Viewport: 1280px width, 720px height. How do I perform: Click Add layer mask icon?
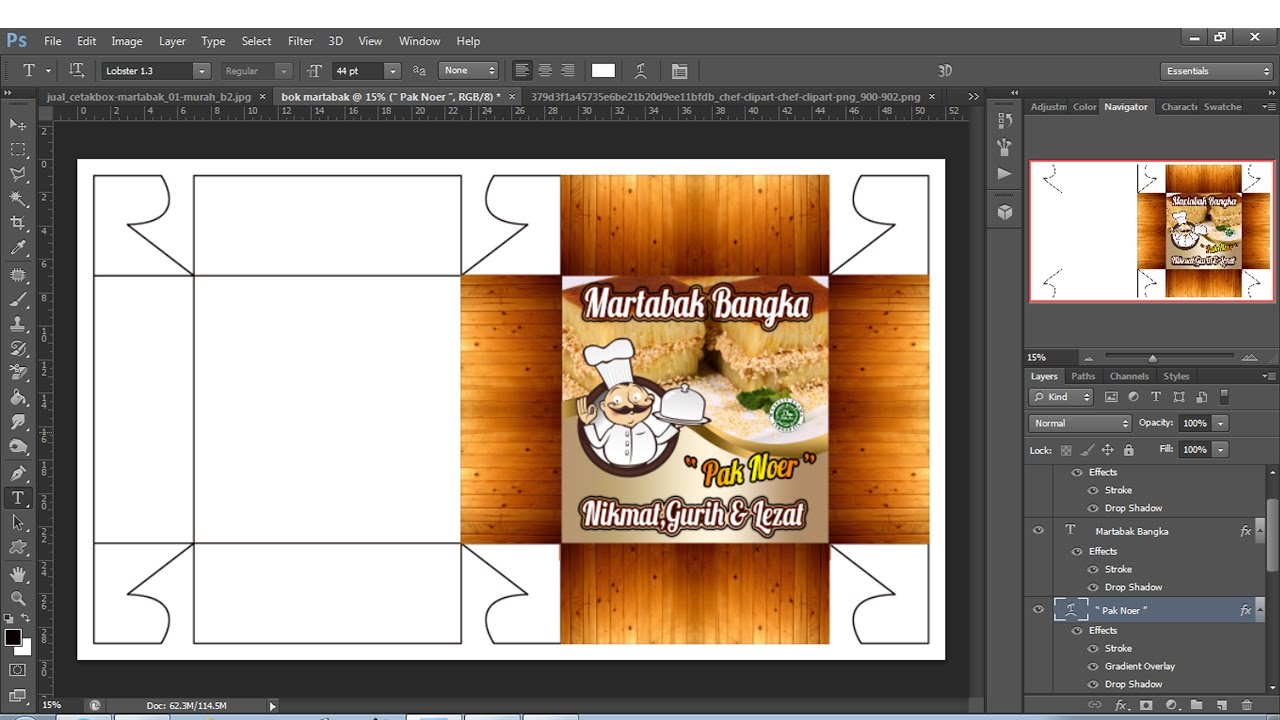pos(1146,705)
